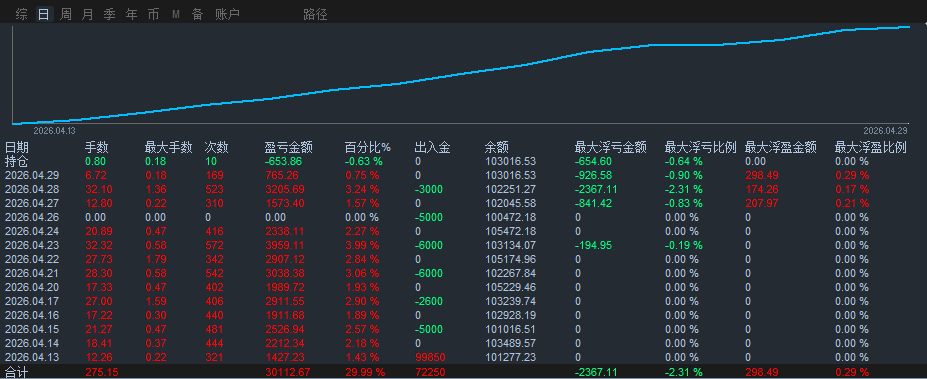Switch to the 月 monthly tab
The width and height of the screenshot is (927, 379).
[87, 15]
